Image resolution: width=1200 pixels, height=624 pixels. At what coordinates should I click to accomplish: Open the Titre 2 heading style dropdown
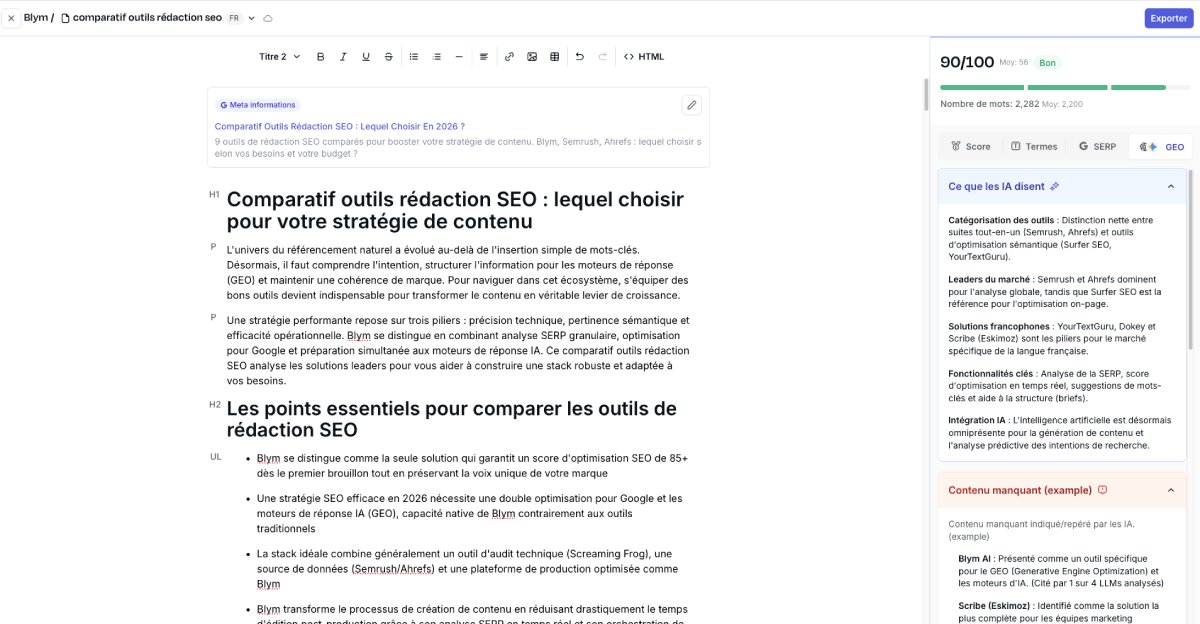[x=279, y=57]
